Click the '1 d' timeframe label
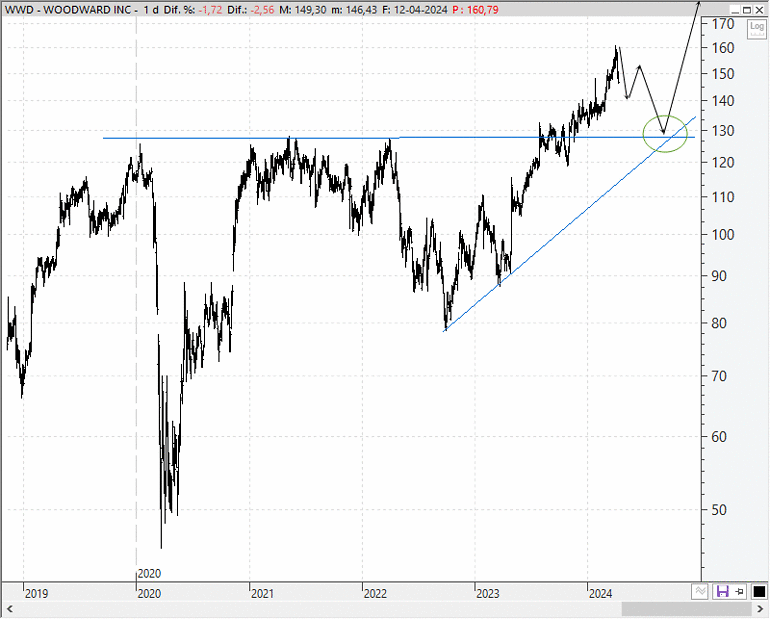Screen dimensions: 770x619 pyautogui.click(x=151, y=10)
